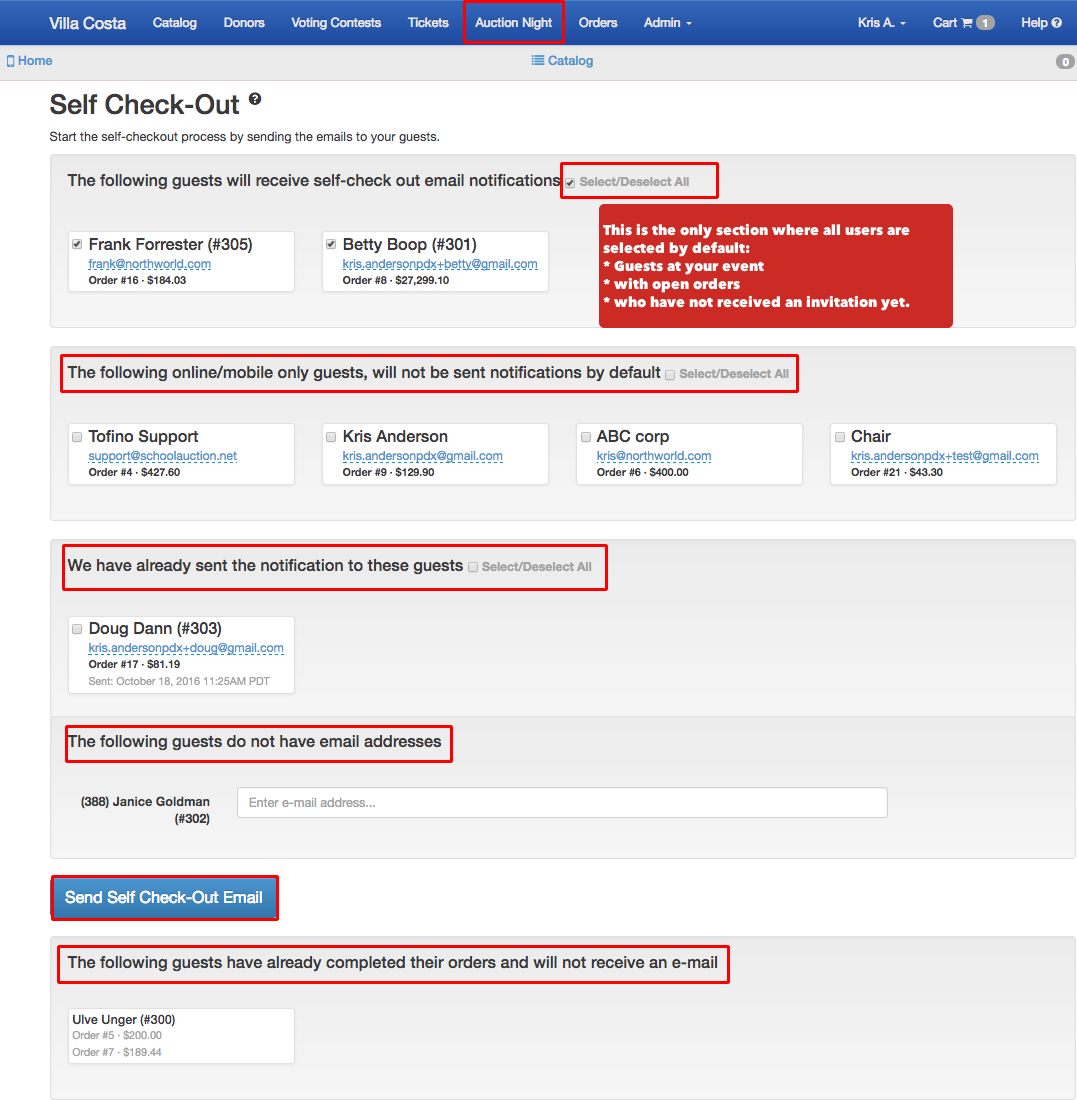
Task: Click the Janice Goldman e-mail address field
Action: click(562, 803)
